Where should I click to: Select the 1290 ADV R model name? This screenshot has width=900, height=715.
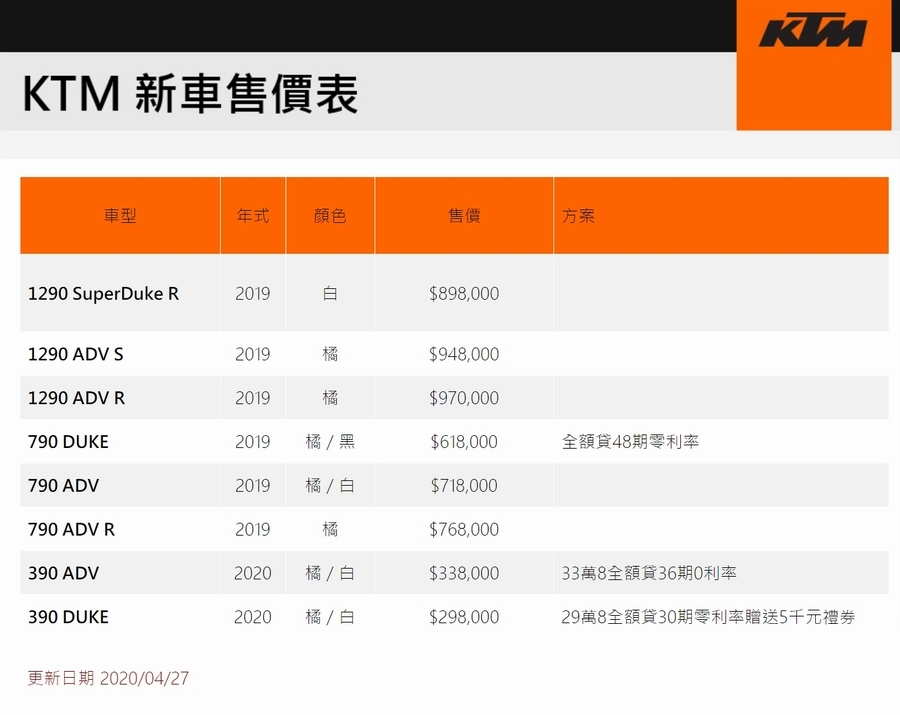coord(77,398)
